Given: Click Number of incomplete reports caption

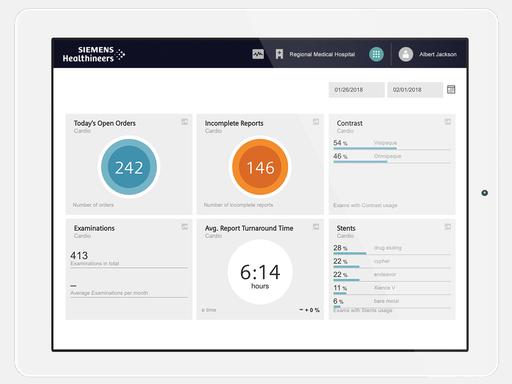Looking at the screenshot, I should point(238,205).
